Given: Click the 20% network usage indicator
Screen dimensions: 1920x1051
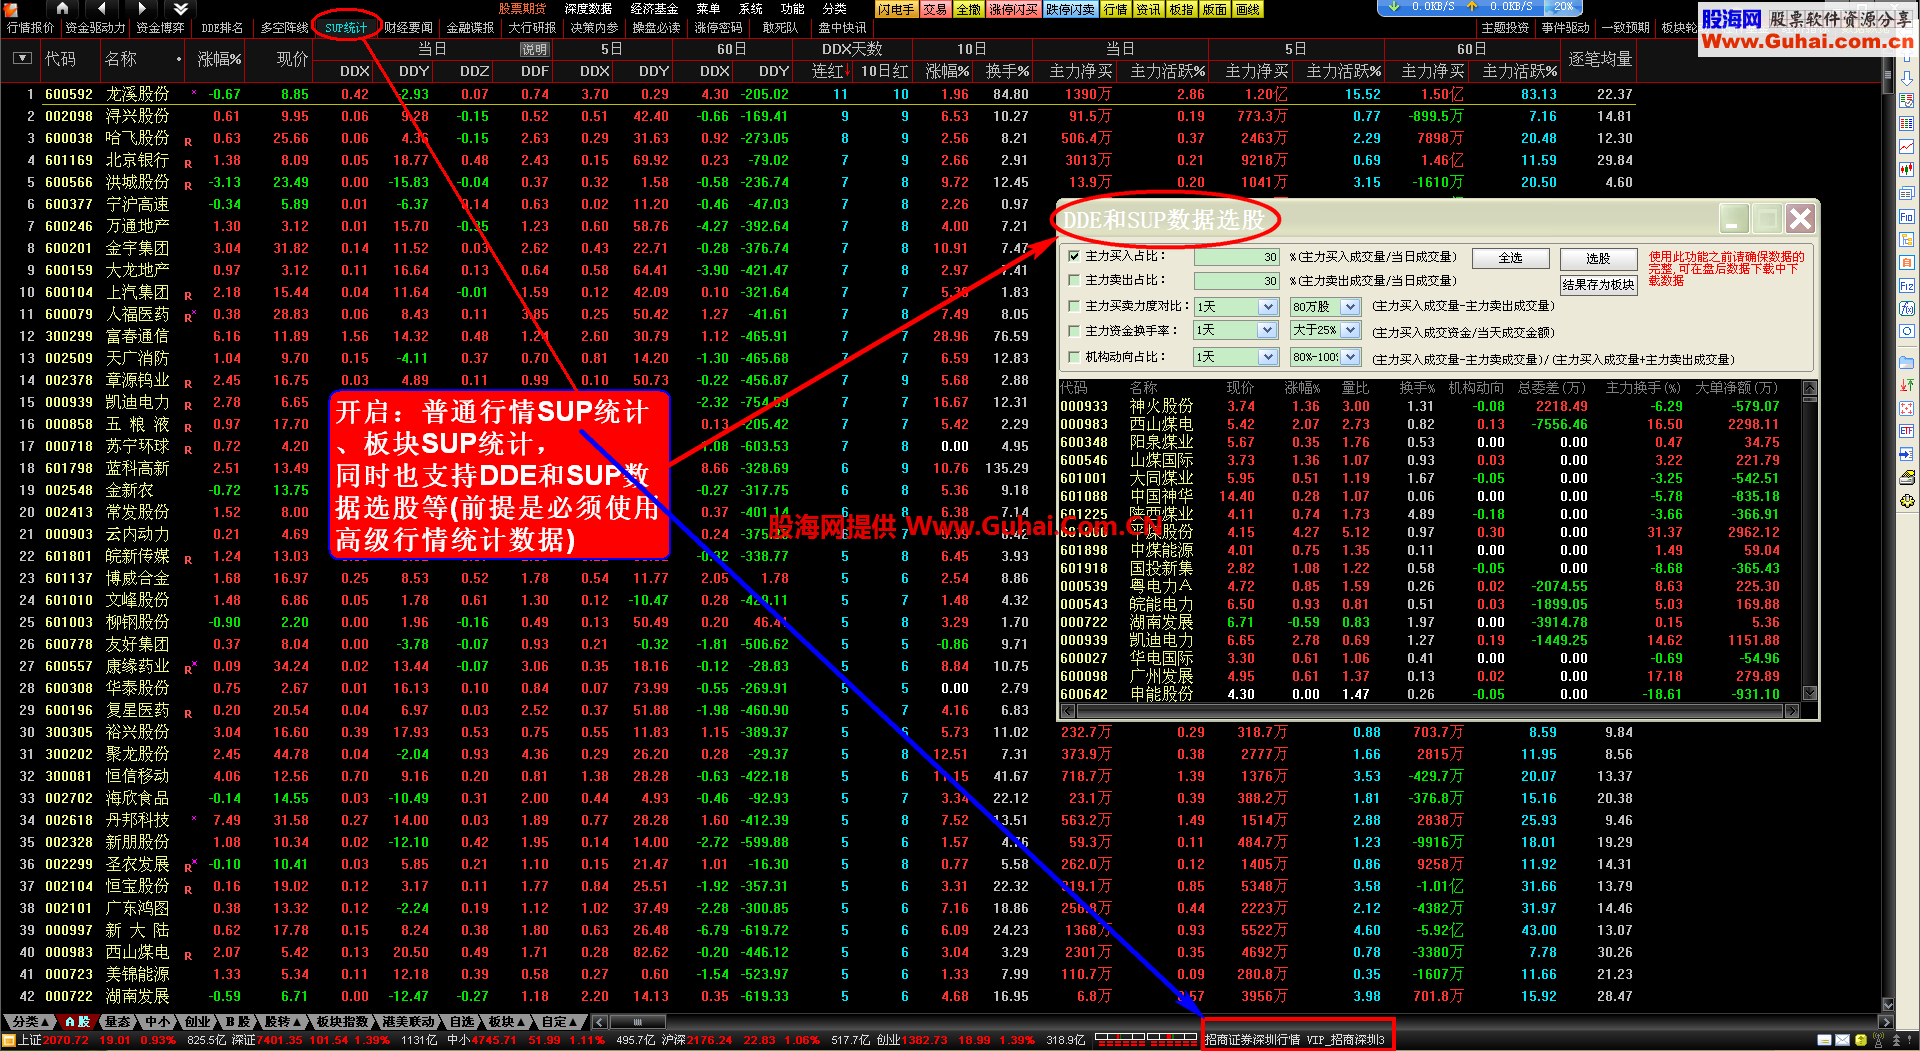Looking at the screenshot, I should tap(1563, 7).
